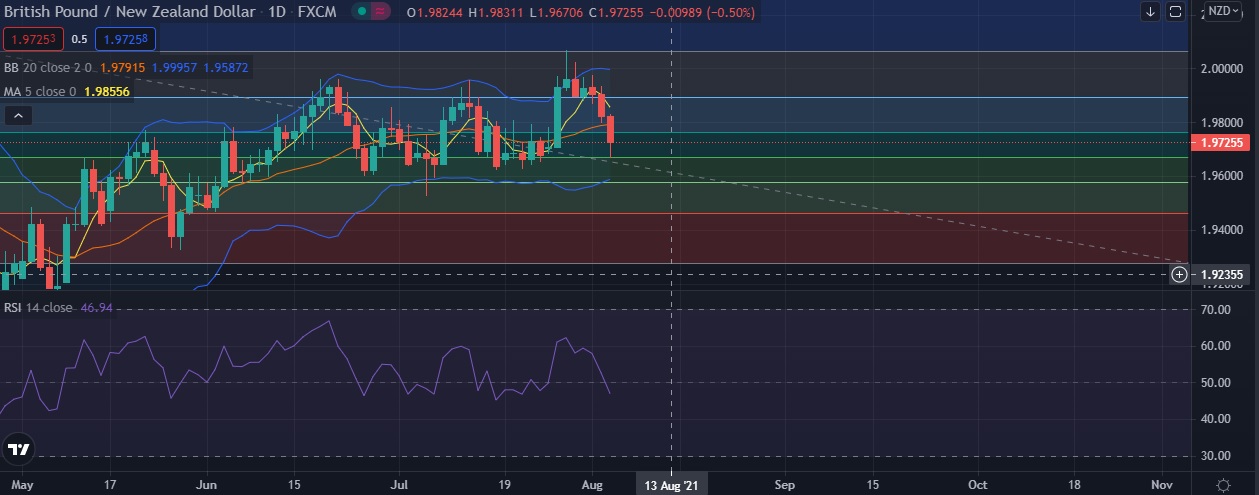Select the RSI 14 close indicator label
The image size is (1259, 495).
click(38, 308)
